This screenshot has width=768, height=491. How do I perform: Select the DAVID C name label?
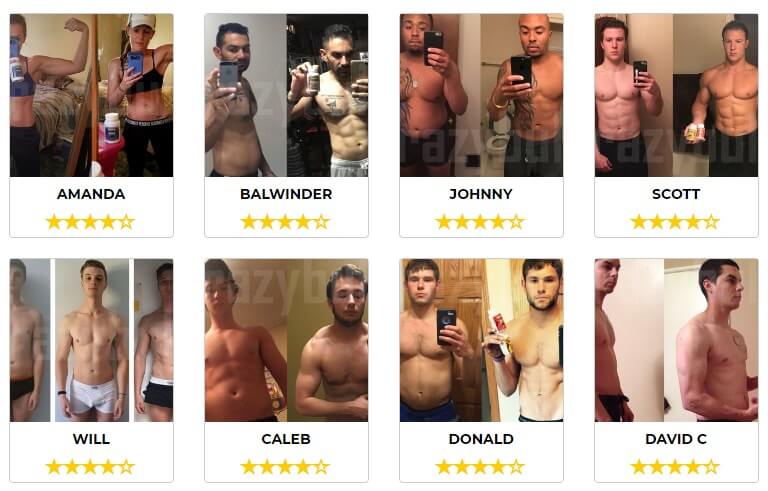[676, 439]
